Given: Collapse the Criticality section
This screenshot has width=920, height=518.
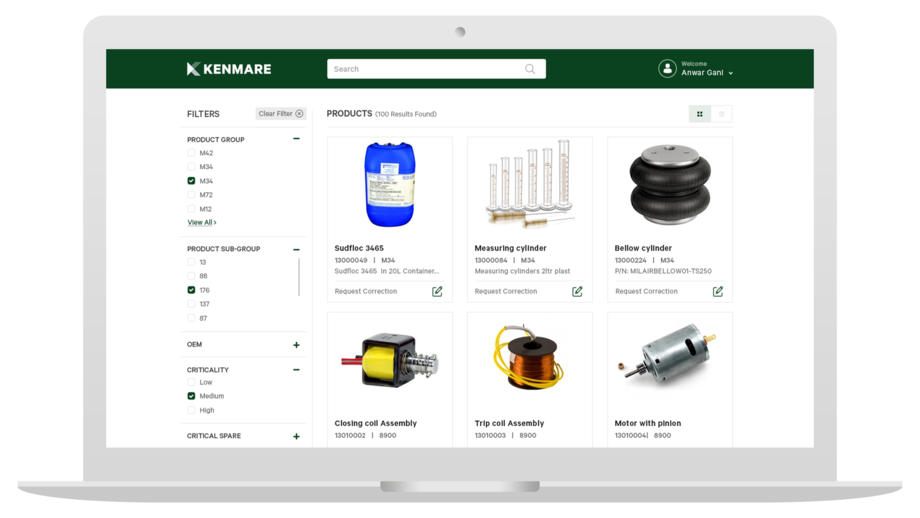Looking at the screenshot, I should (x=296, y=370).
